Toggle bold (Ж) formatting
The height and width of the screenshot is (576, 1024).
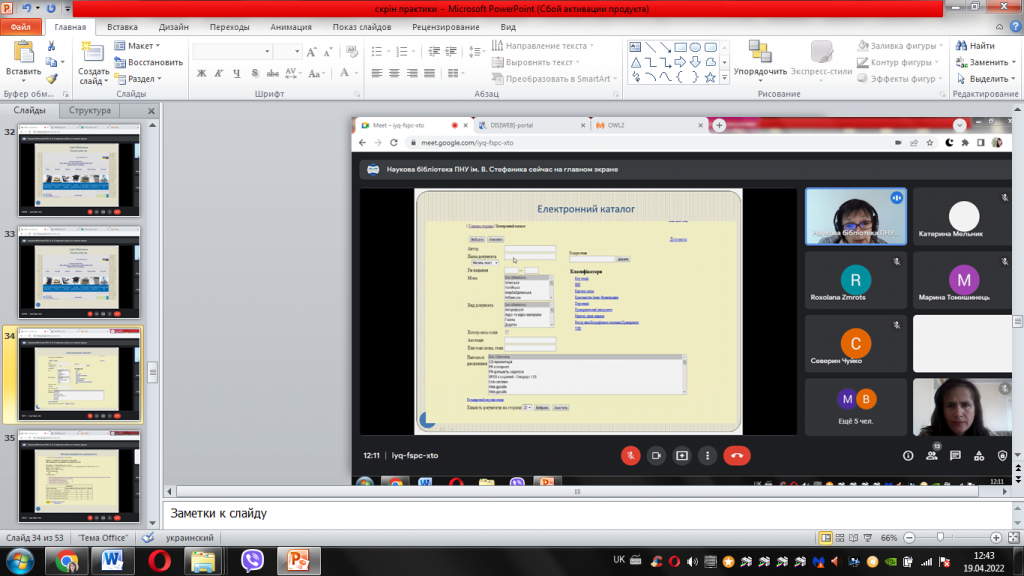(x=202, y=73)
